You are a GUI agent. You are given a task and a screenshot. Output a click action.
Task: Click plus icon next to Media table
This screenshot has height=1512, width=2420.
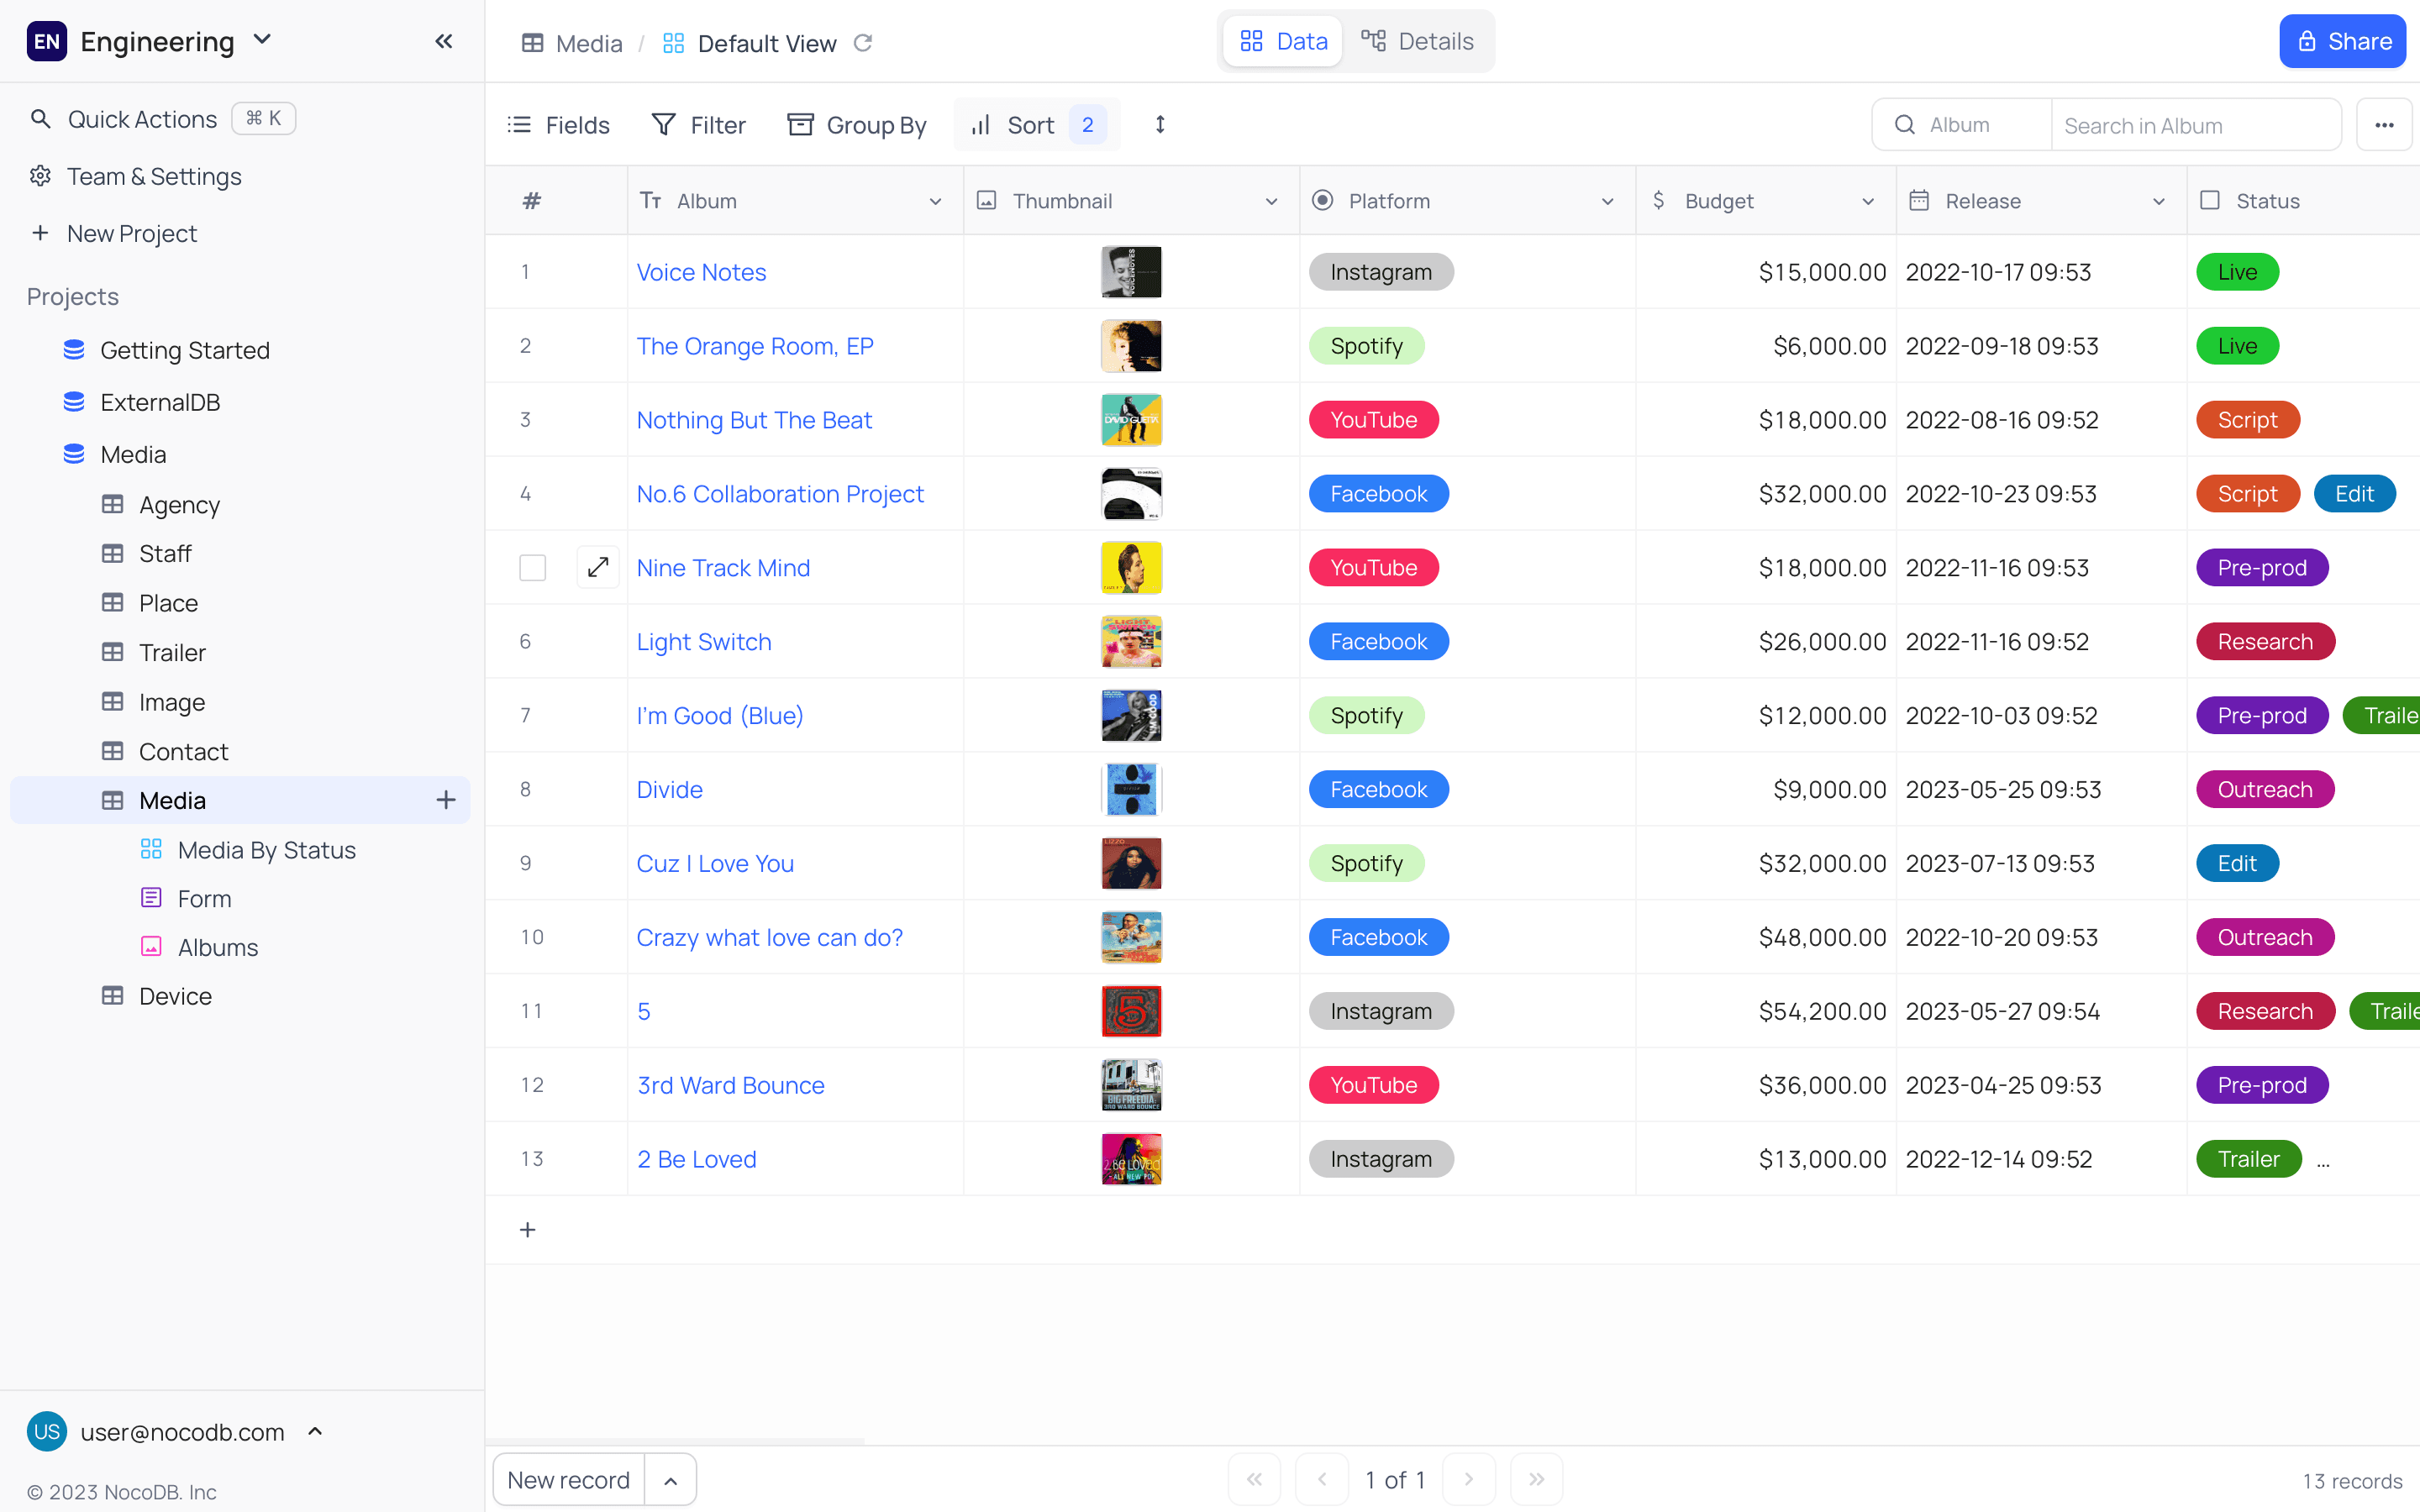pyautogui.click(x=446, y=800)
